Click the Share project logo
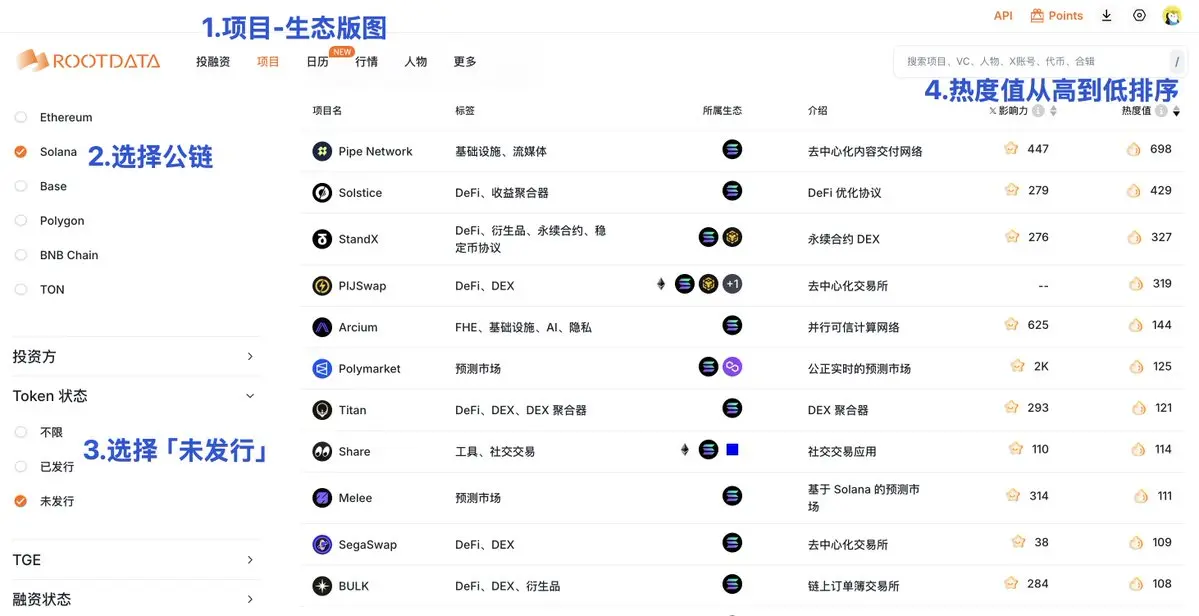Screen dimensions: 1199x616 322,452
